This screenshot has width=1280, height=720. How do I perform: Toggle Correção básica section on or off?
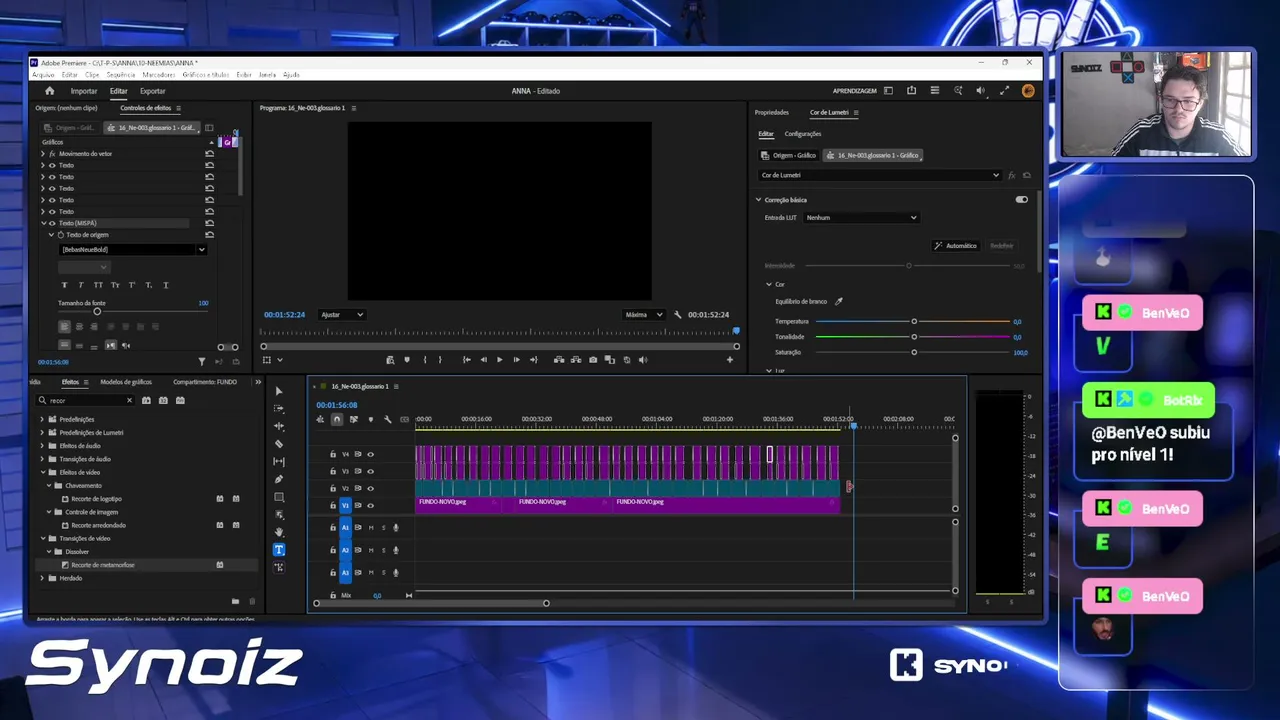coord(1021,200)
